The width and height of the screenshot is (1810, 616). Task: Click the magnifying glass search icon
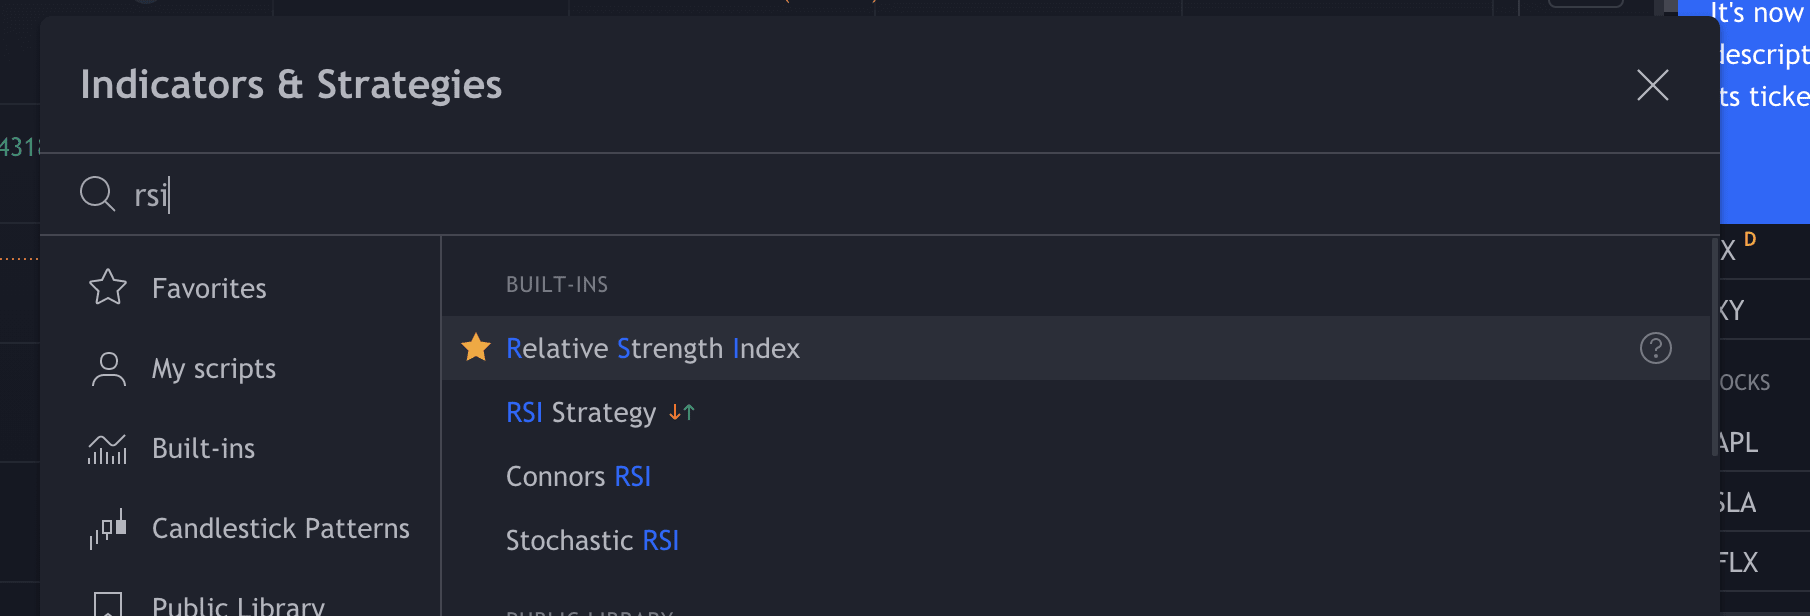pos(96,194)
